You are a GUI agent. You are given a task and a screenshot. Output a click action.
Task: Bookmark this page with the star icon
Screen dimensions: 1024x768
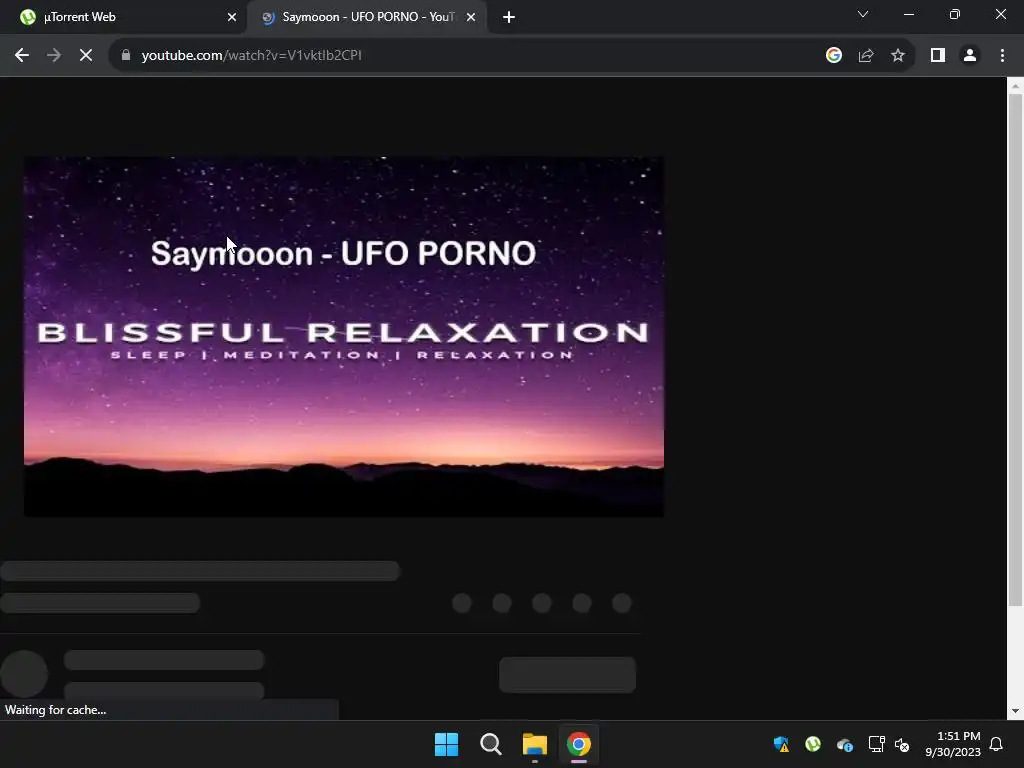[x=898, y=56]
